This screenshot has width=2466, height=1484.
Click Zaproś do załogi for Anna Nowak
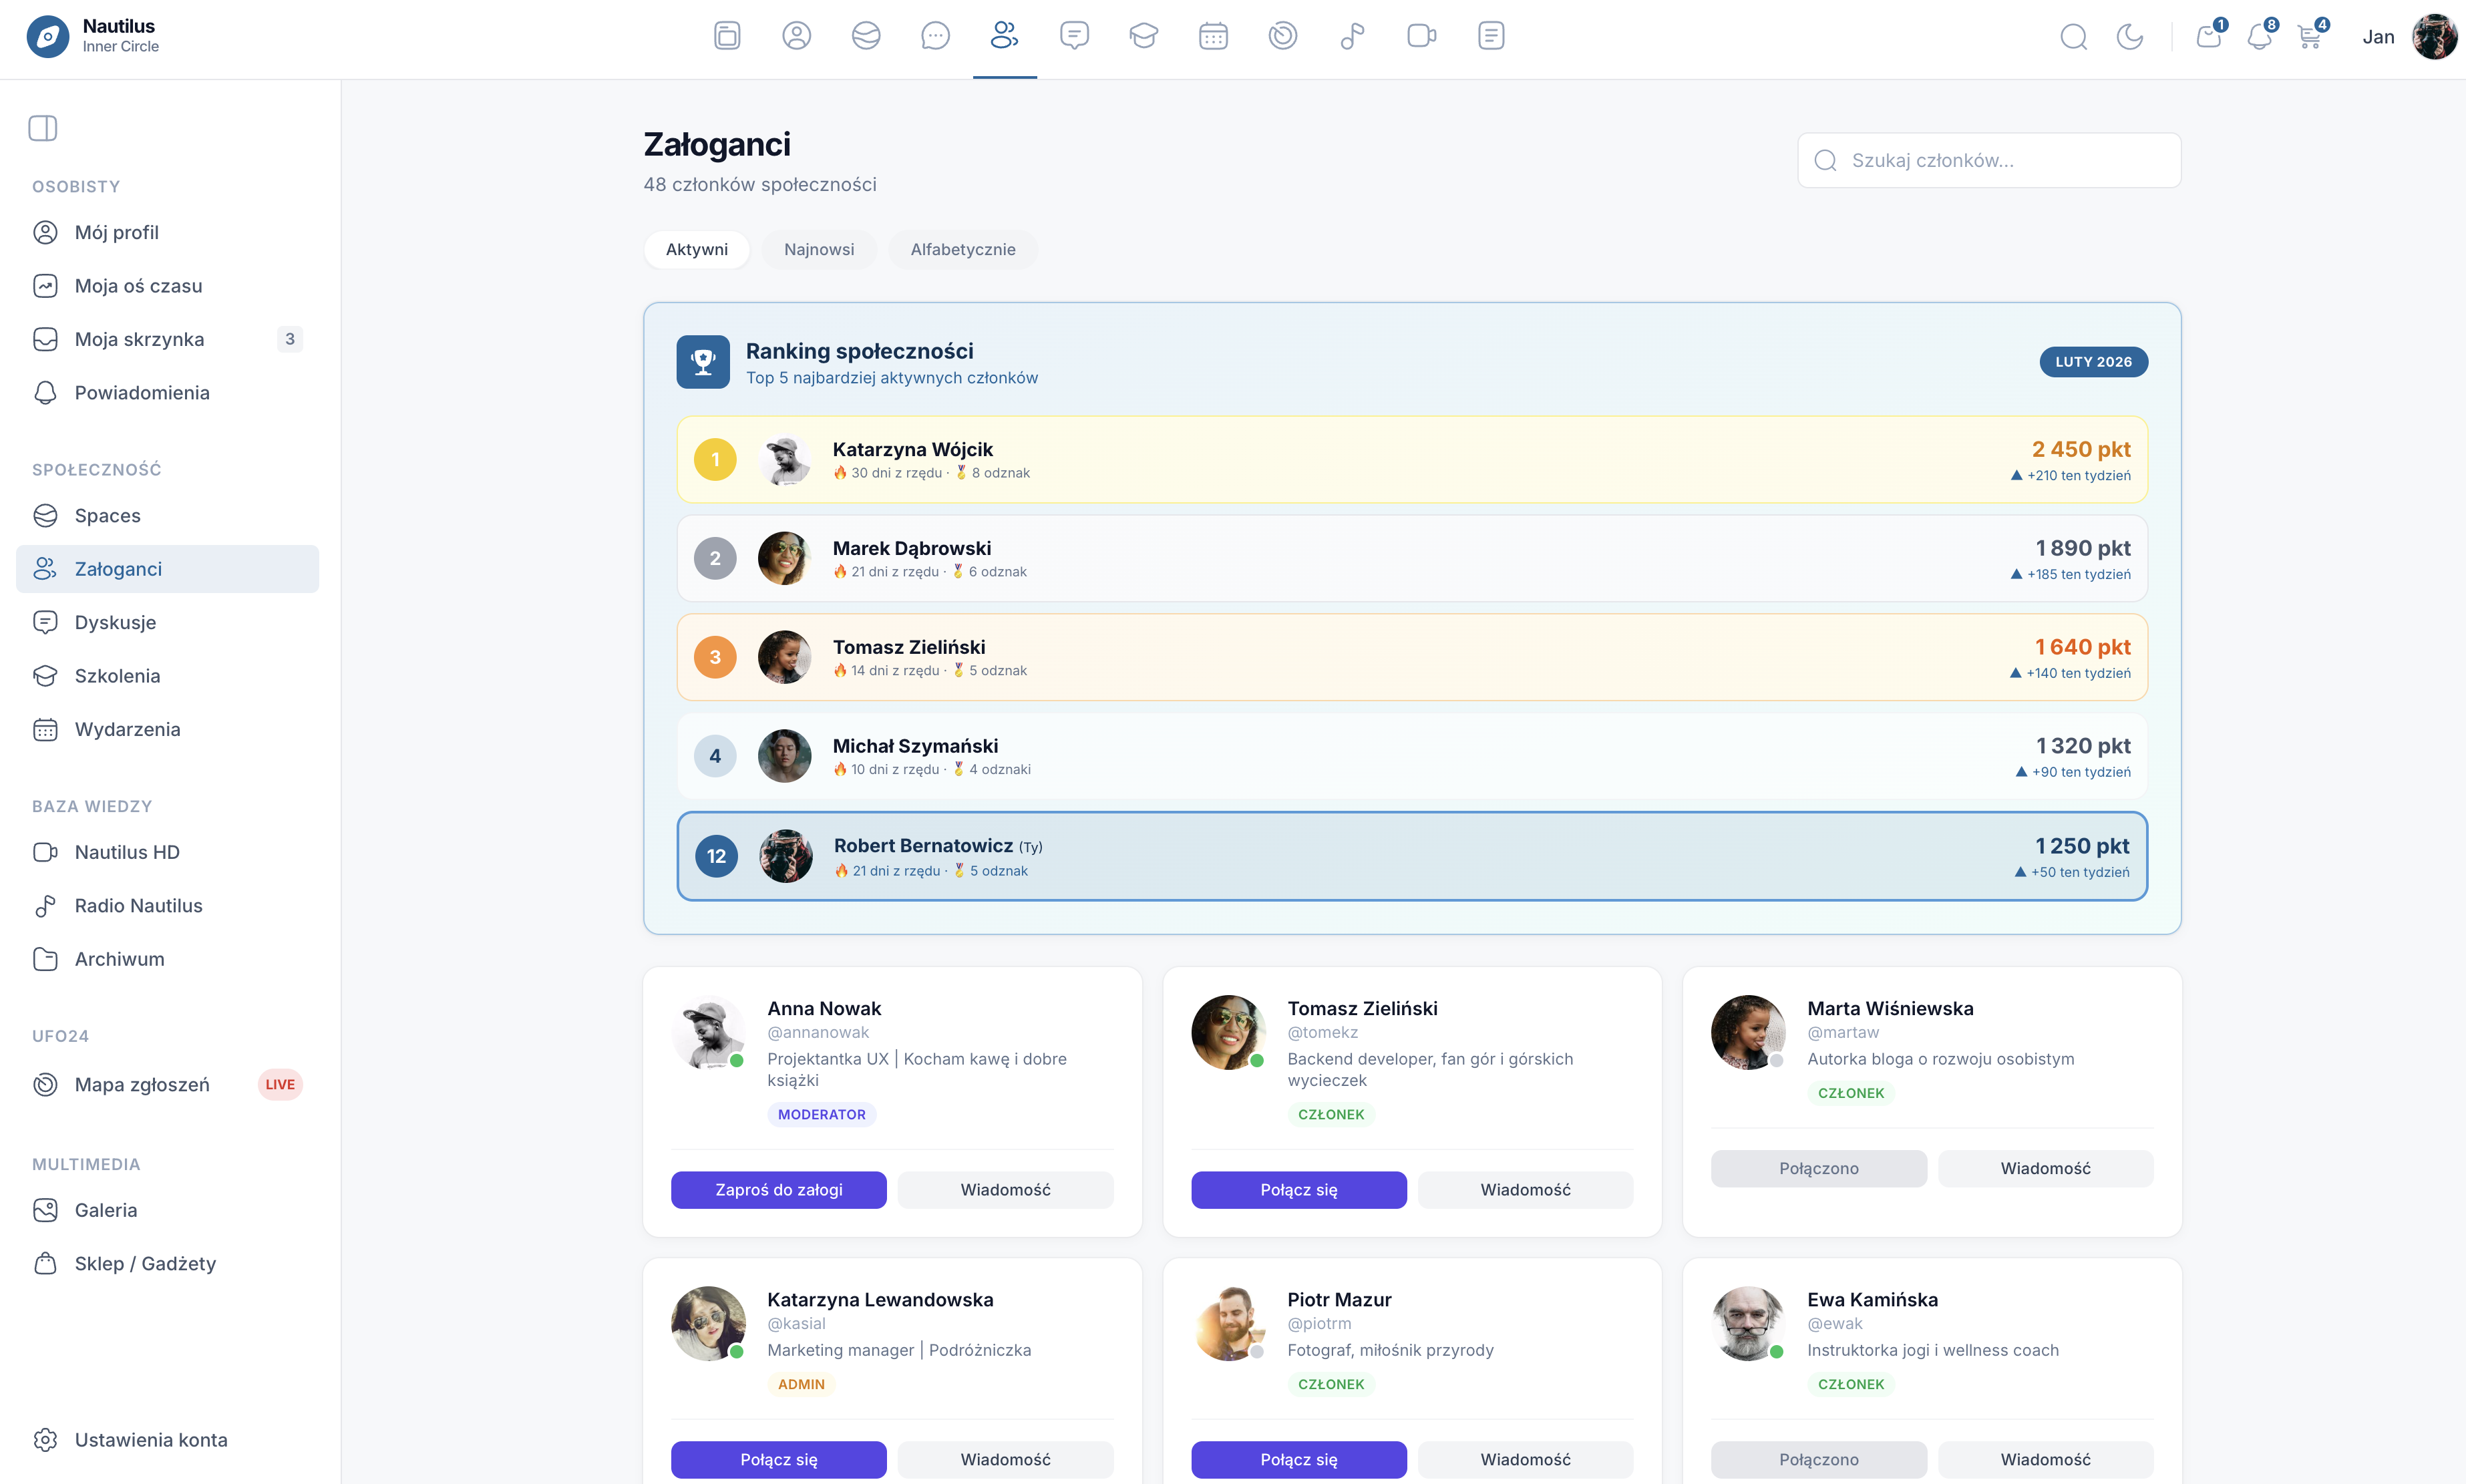tap(778, 1190)
